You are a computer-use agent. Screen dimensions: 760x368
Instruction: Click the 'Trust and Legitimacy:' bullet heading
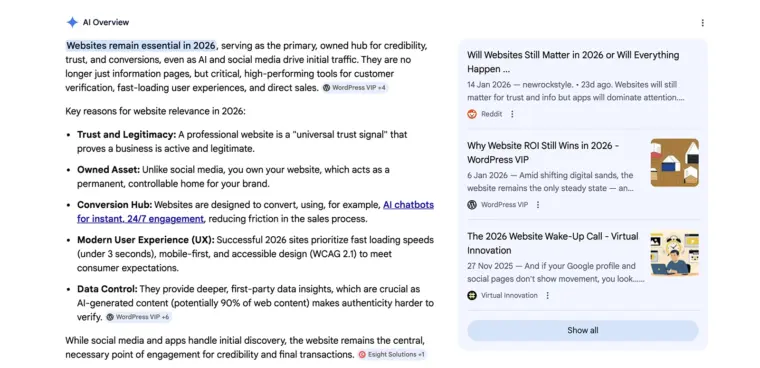click(x=127, y=134)
